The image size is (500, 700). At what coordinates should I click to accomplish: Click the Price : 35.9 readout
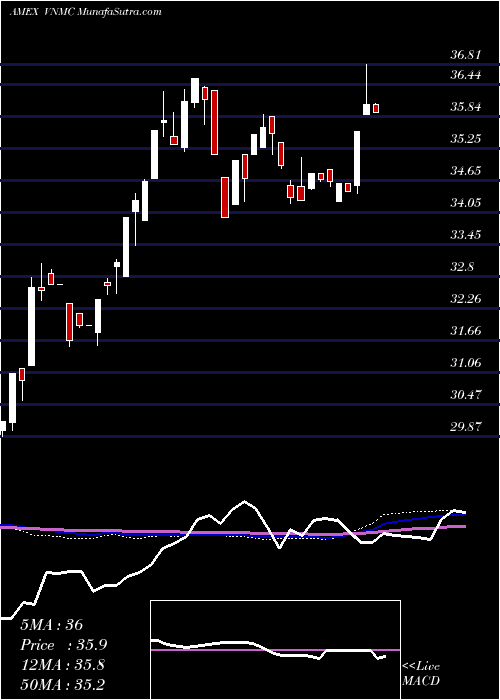[64, 645]
